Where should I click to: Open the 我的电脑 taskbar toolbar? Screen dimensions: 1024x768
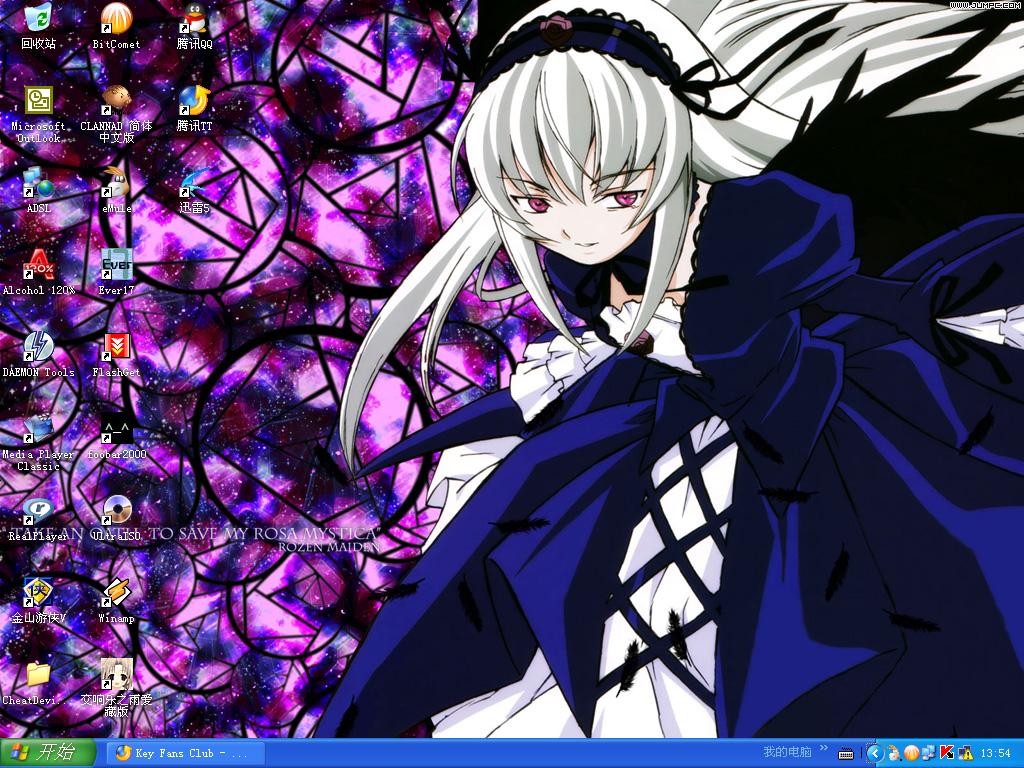(787, 752)
